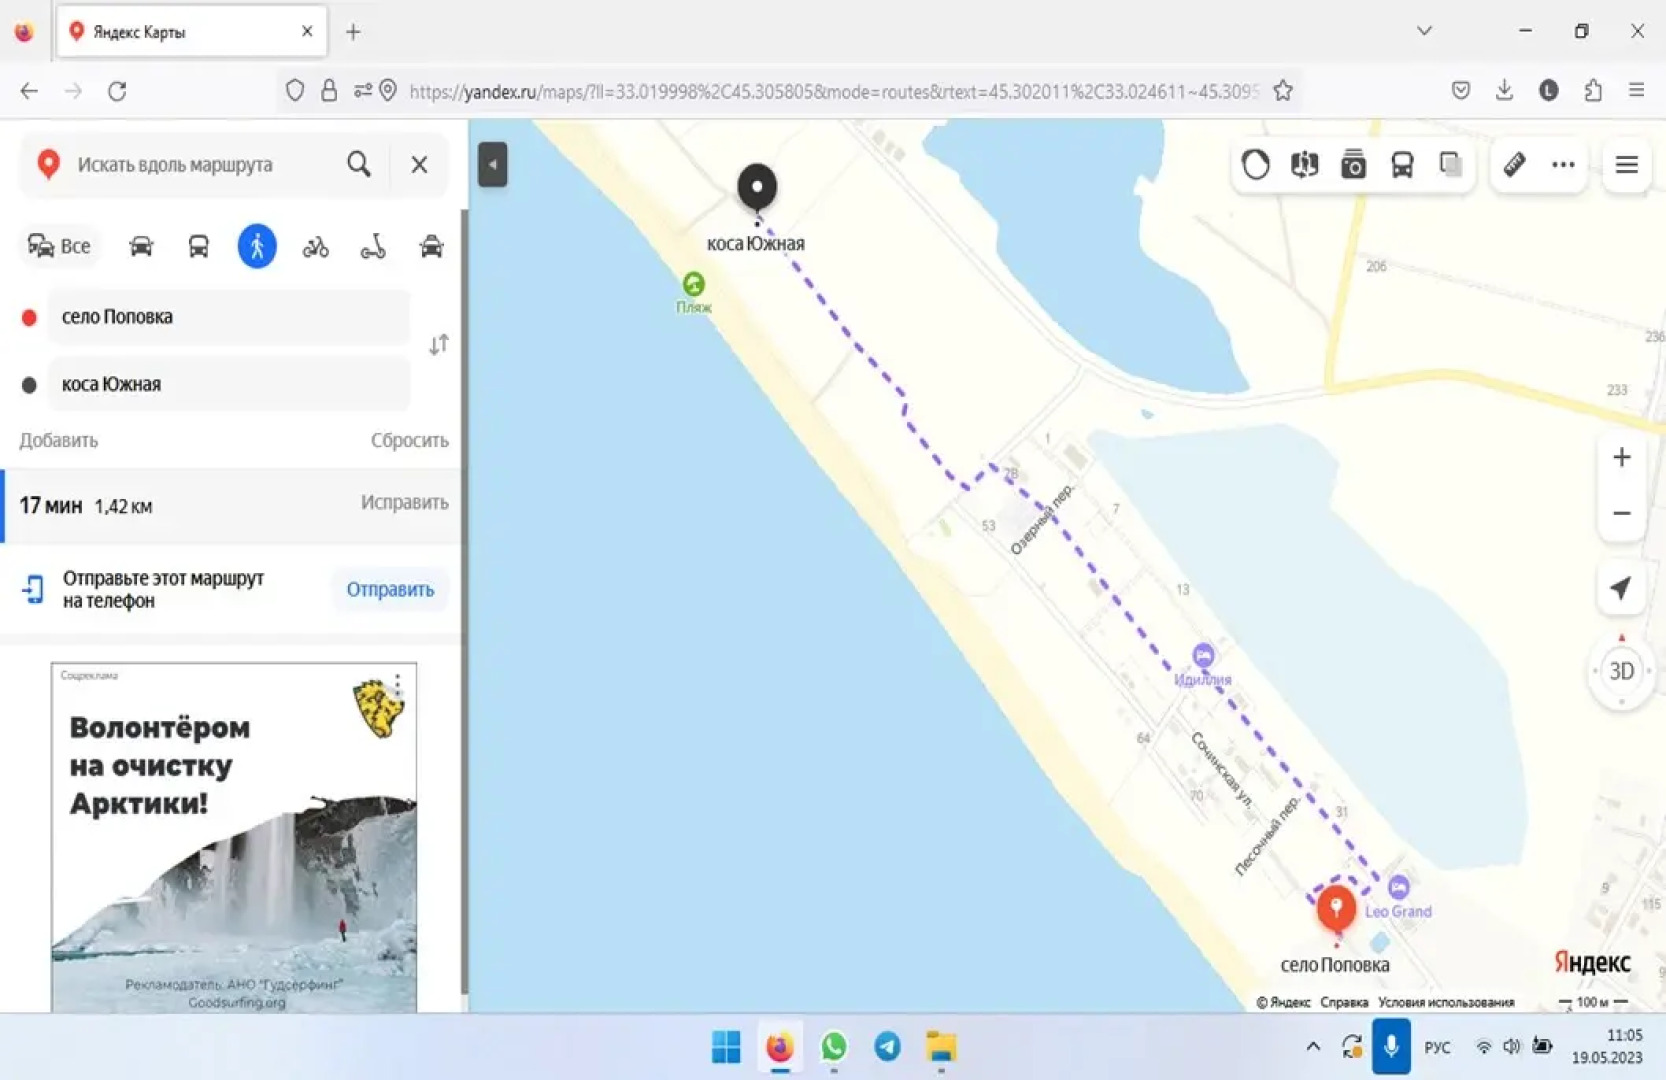1666x1080 pixels.
Task: Open the three-dots more tools menu
Action: pos(1563,165)
